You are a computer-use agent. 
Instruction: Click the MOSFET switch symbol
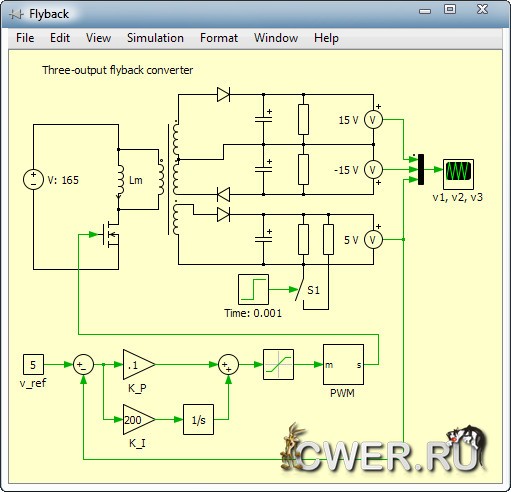(110, 235)
